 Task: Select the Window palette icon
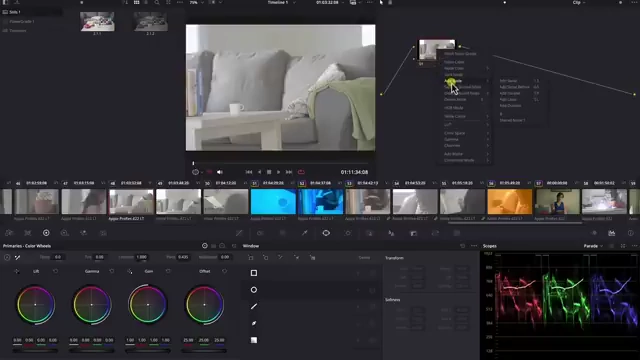point(326,233)
